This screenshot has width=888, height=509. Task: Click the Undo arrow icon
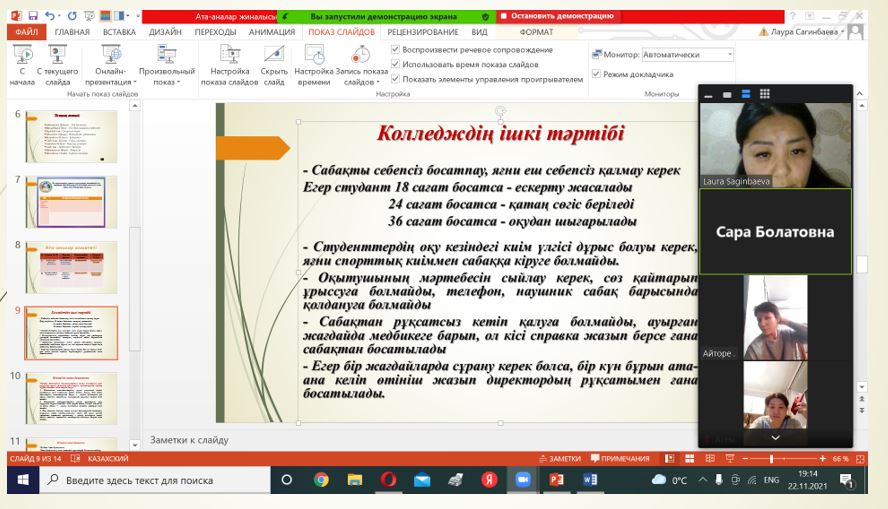(x=50, y=16)
